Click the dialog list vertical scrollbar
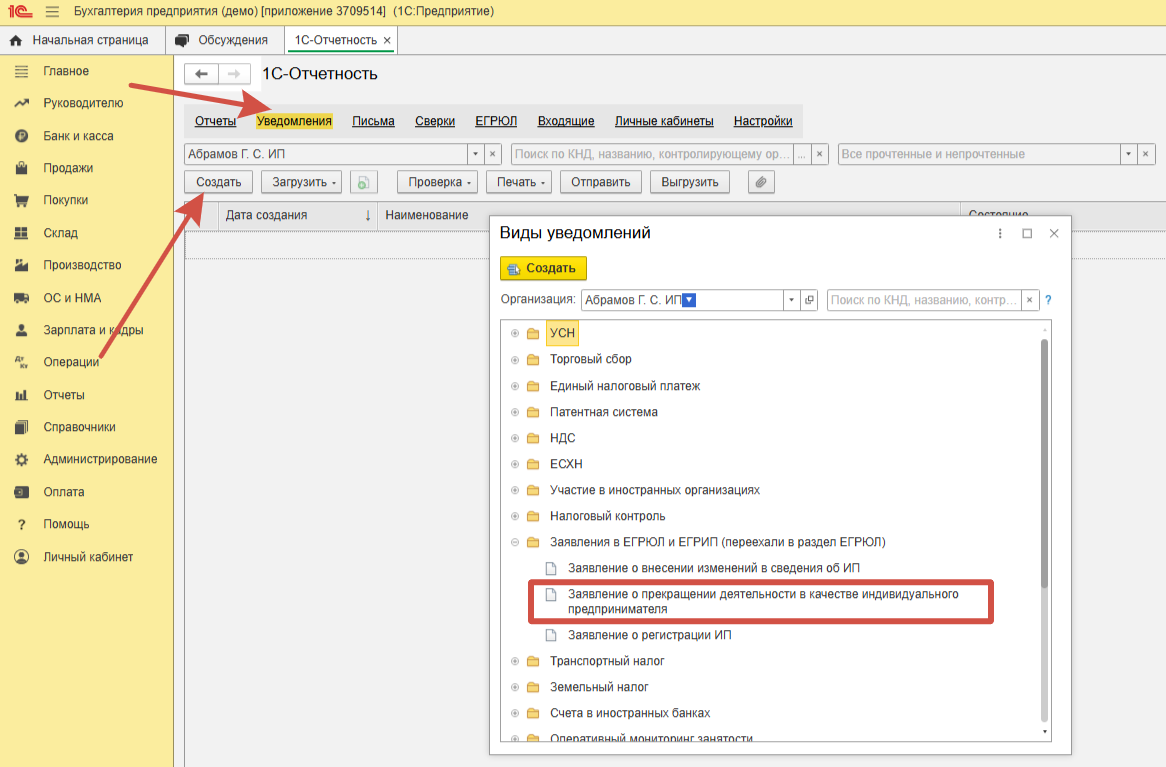The image size is (1166, 767). (1045, 461)
